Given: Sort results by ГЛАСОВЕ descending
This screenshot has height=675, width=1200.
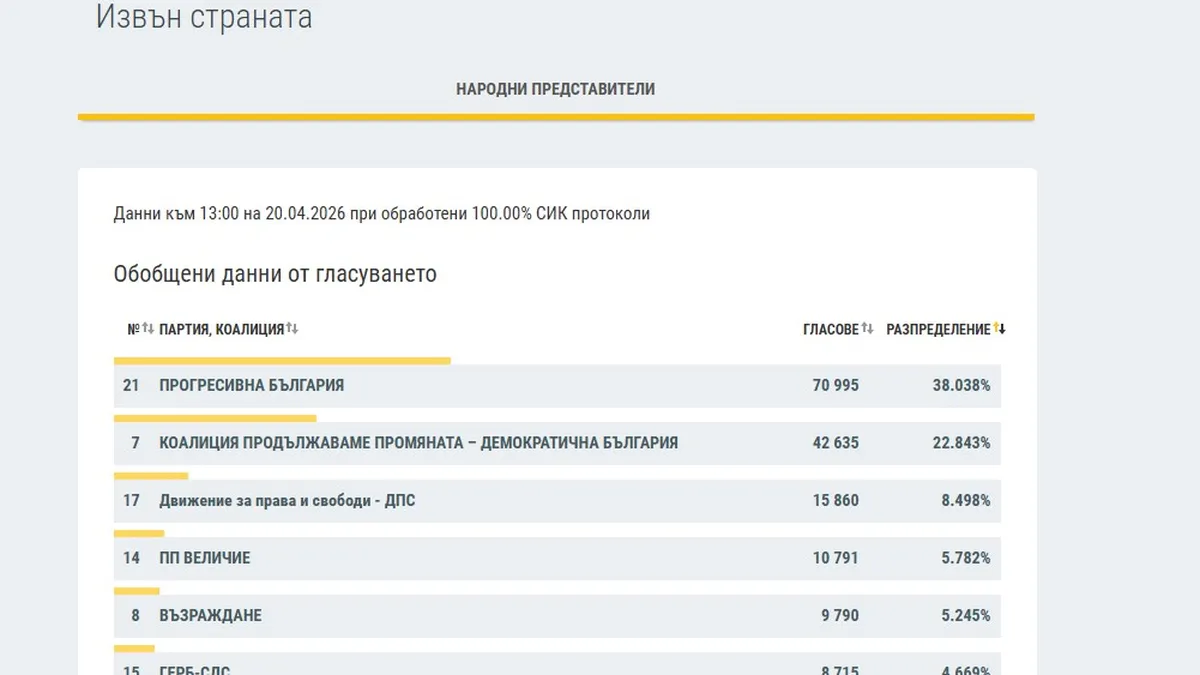Looking at the screenshot, I should click(x=869, y=327).
